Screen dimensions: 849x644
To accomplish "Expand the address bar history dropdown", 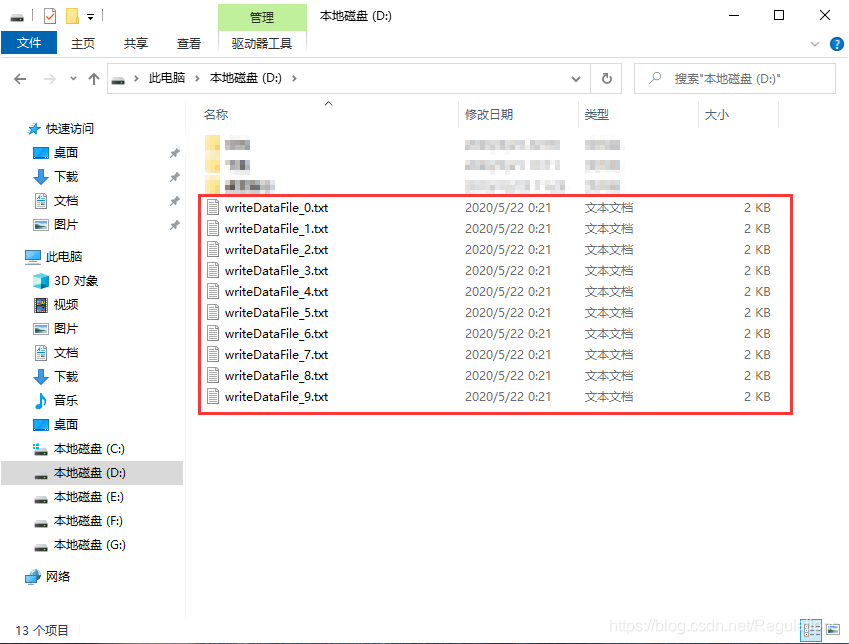I will [576, 78].
